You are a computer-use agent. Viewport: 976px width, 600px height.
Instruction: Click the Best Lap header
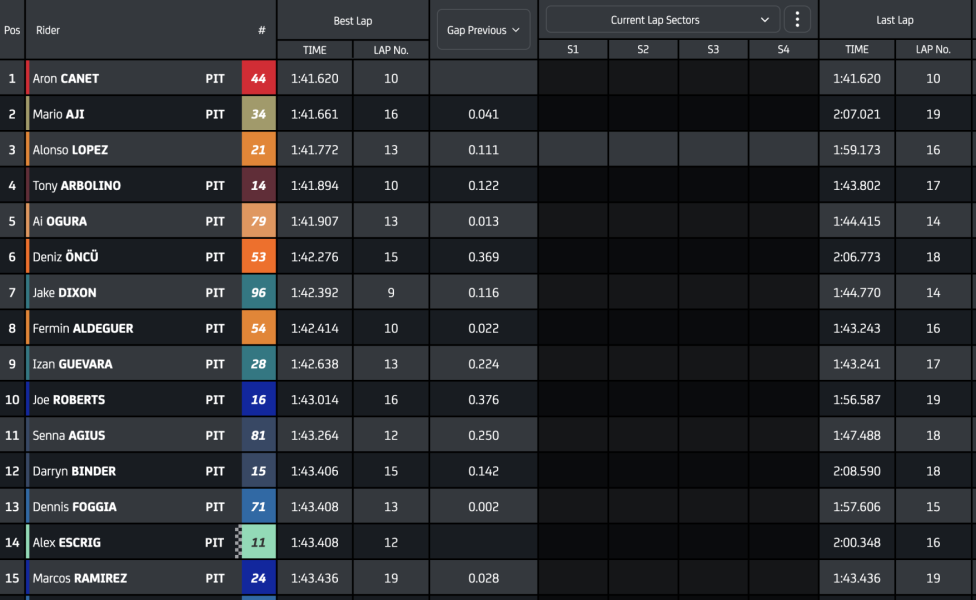[x=353, y=21]
